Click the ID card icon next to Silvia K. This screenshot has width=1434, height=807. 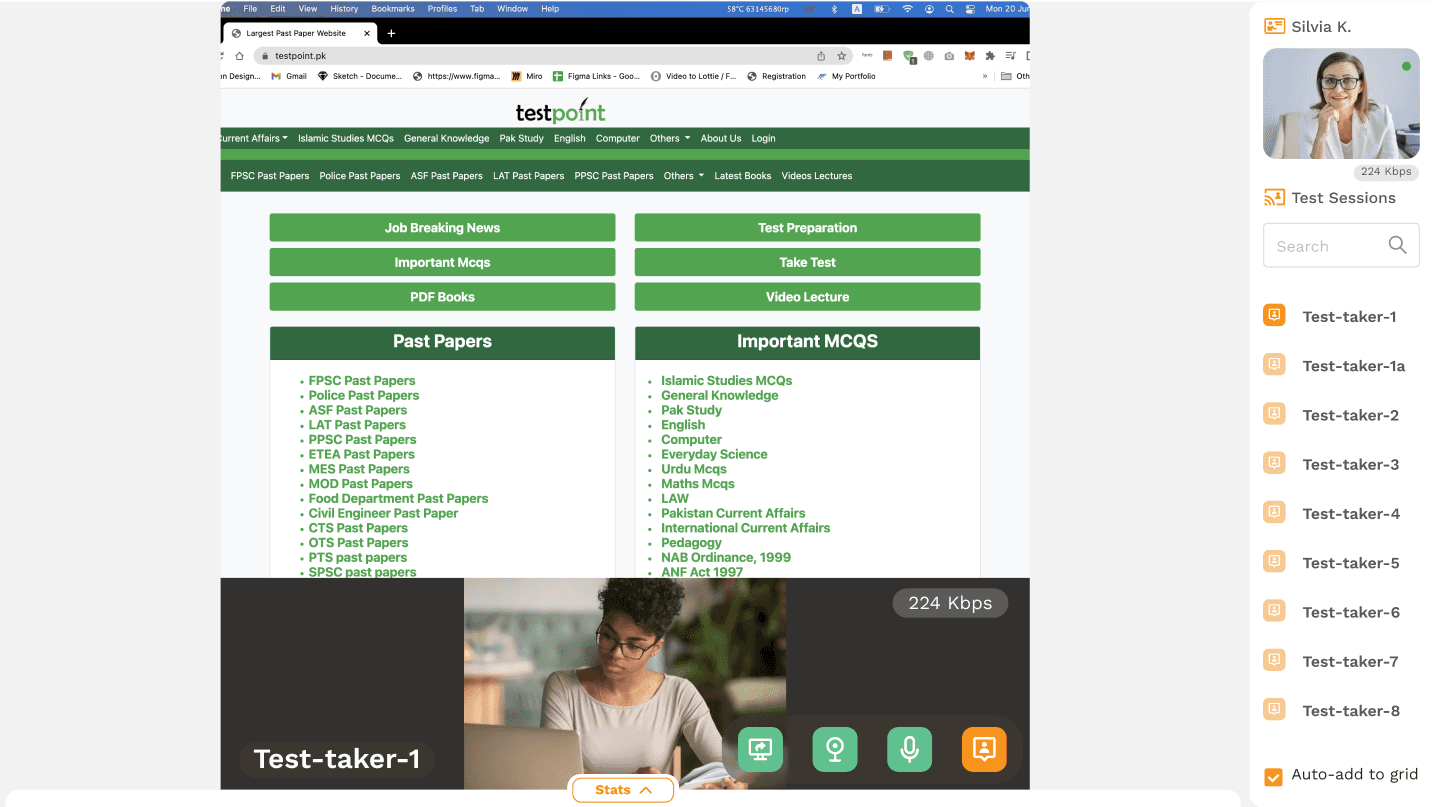point(1274,26)
